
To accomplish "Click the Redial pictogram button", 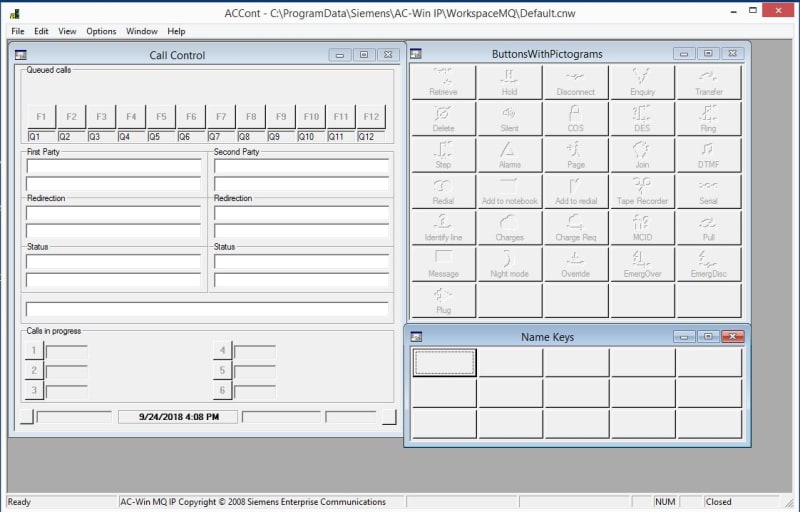I will [443, 191].
